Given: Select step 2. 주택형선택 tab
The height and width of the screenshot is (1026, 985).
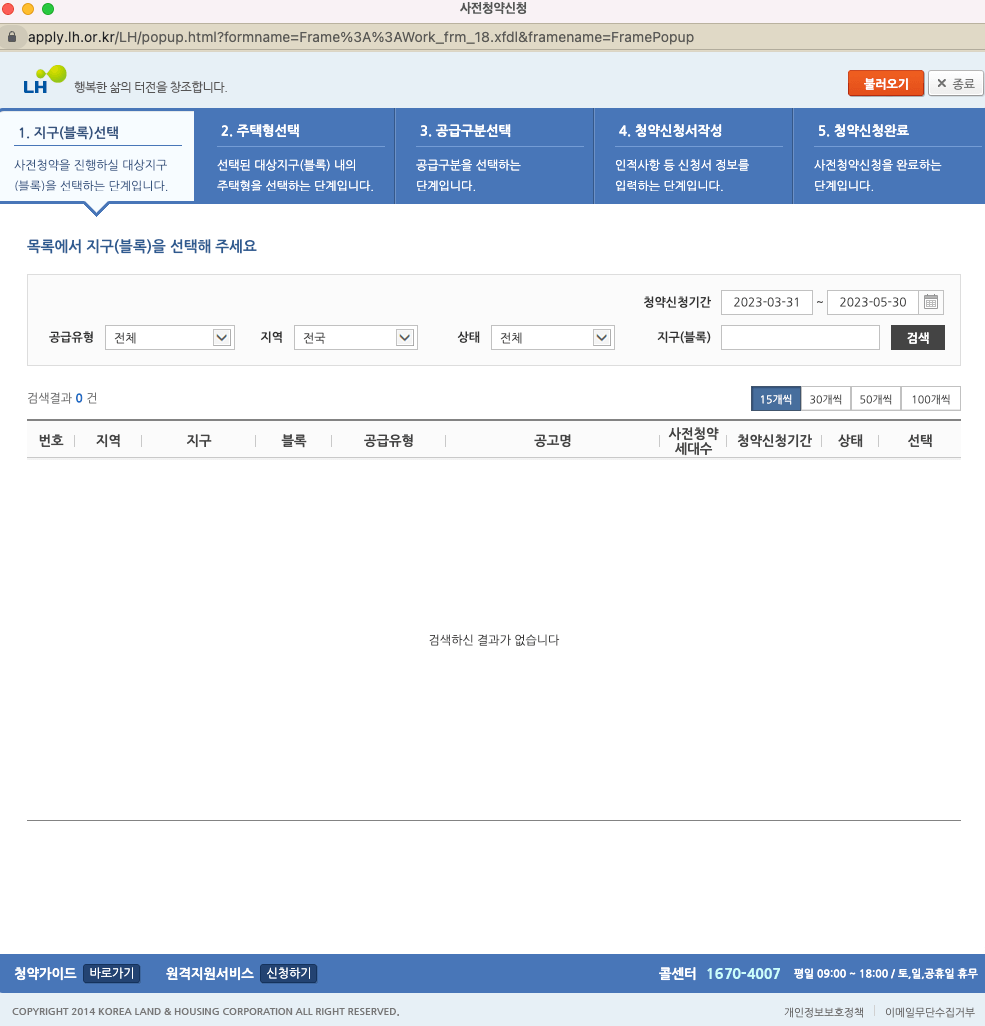Looking at the screenshot, I should coord(295,156).
